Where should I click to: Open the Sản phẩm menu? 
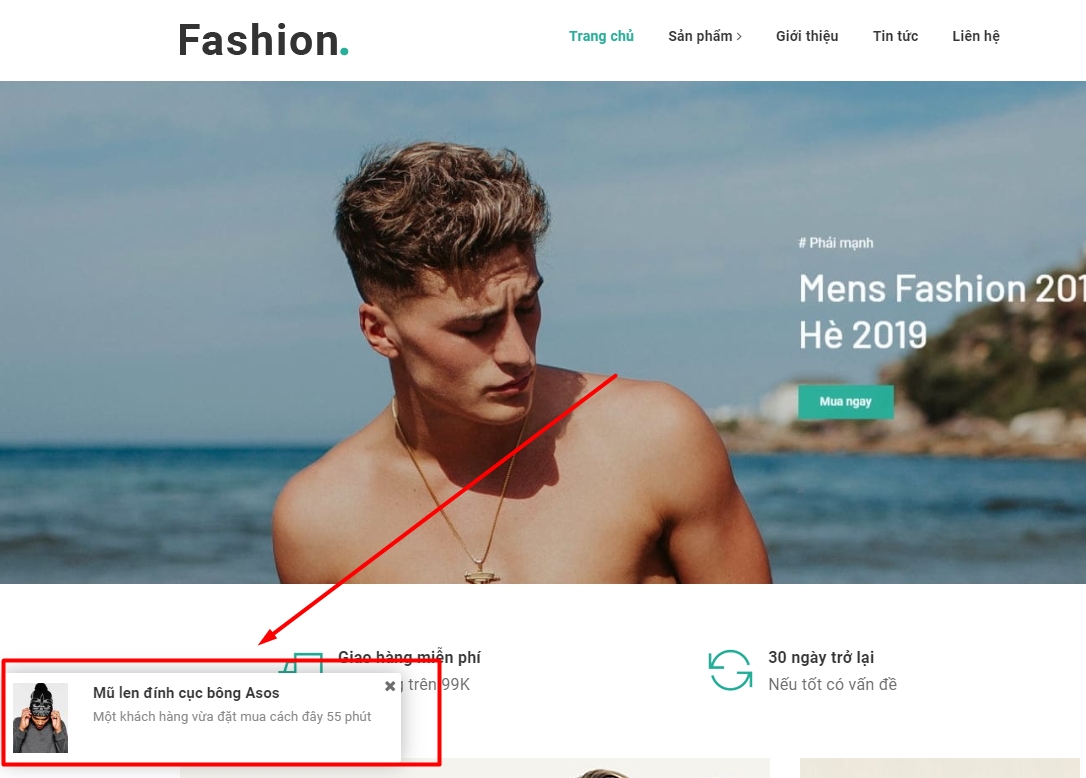pyautogui.click(x=700, y=36)
